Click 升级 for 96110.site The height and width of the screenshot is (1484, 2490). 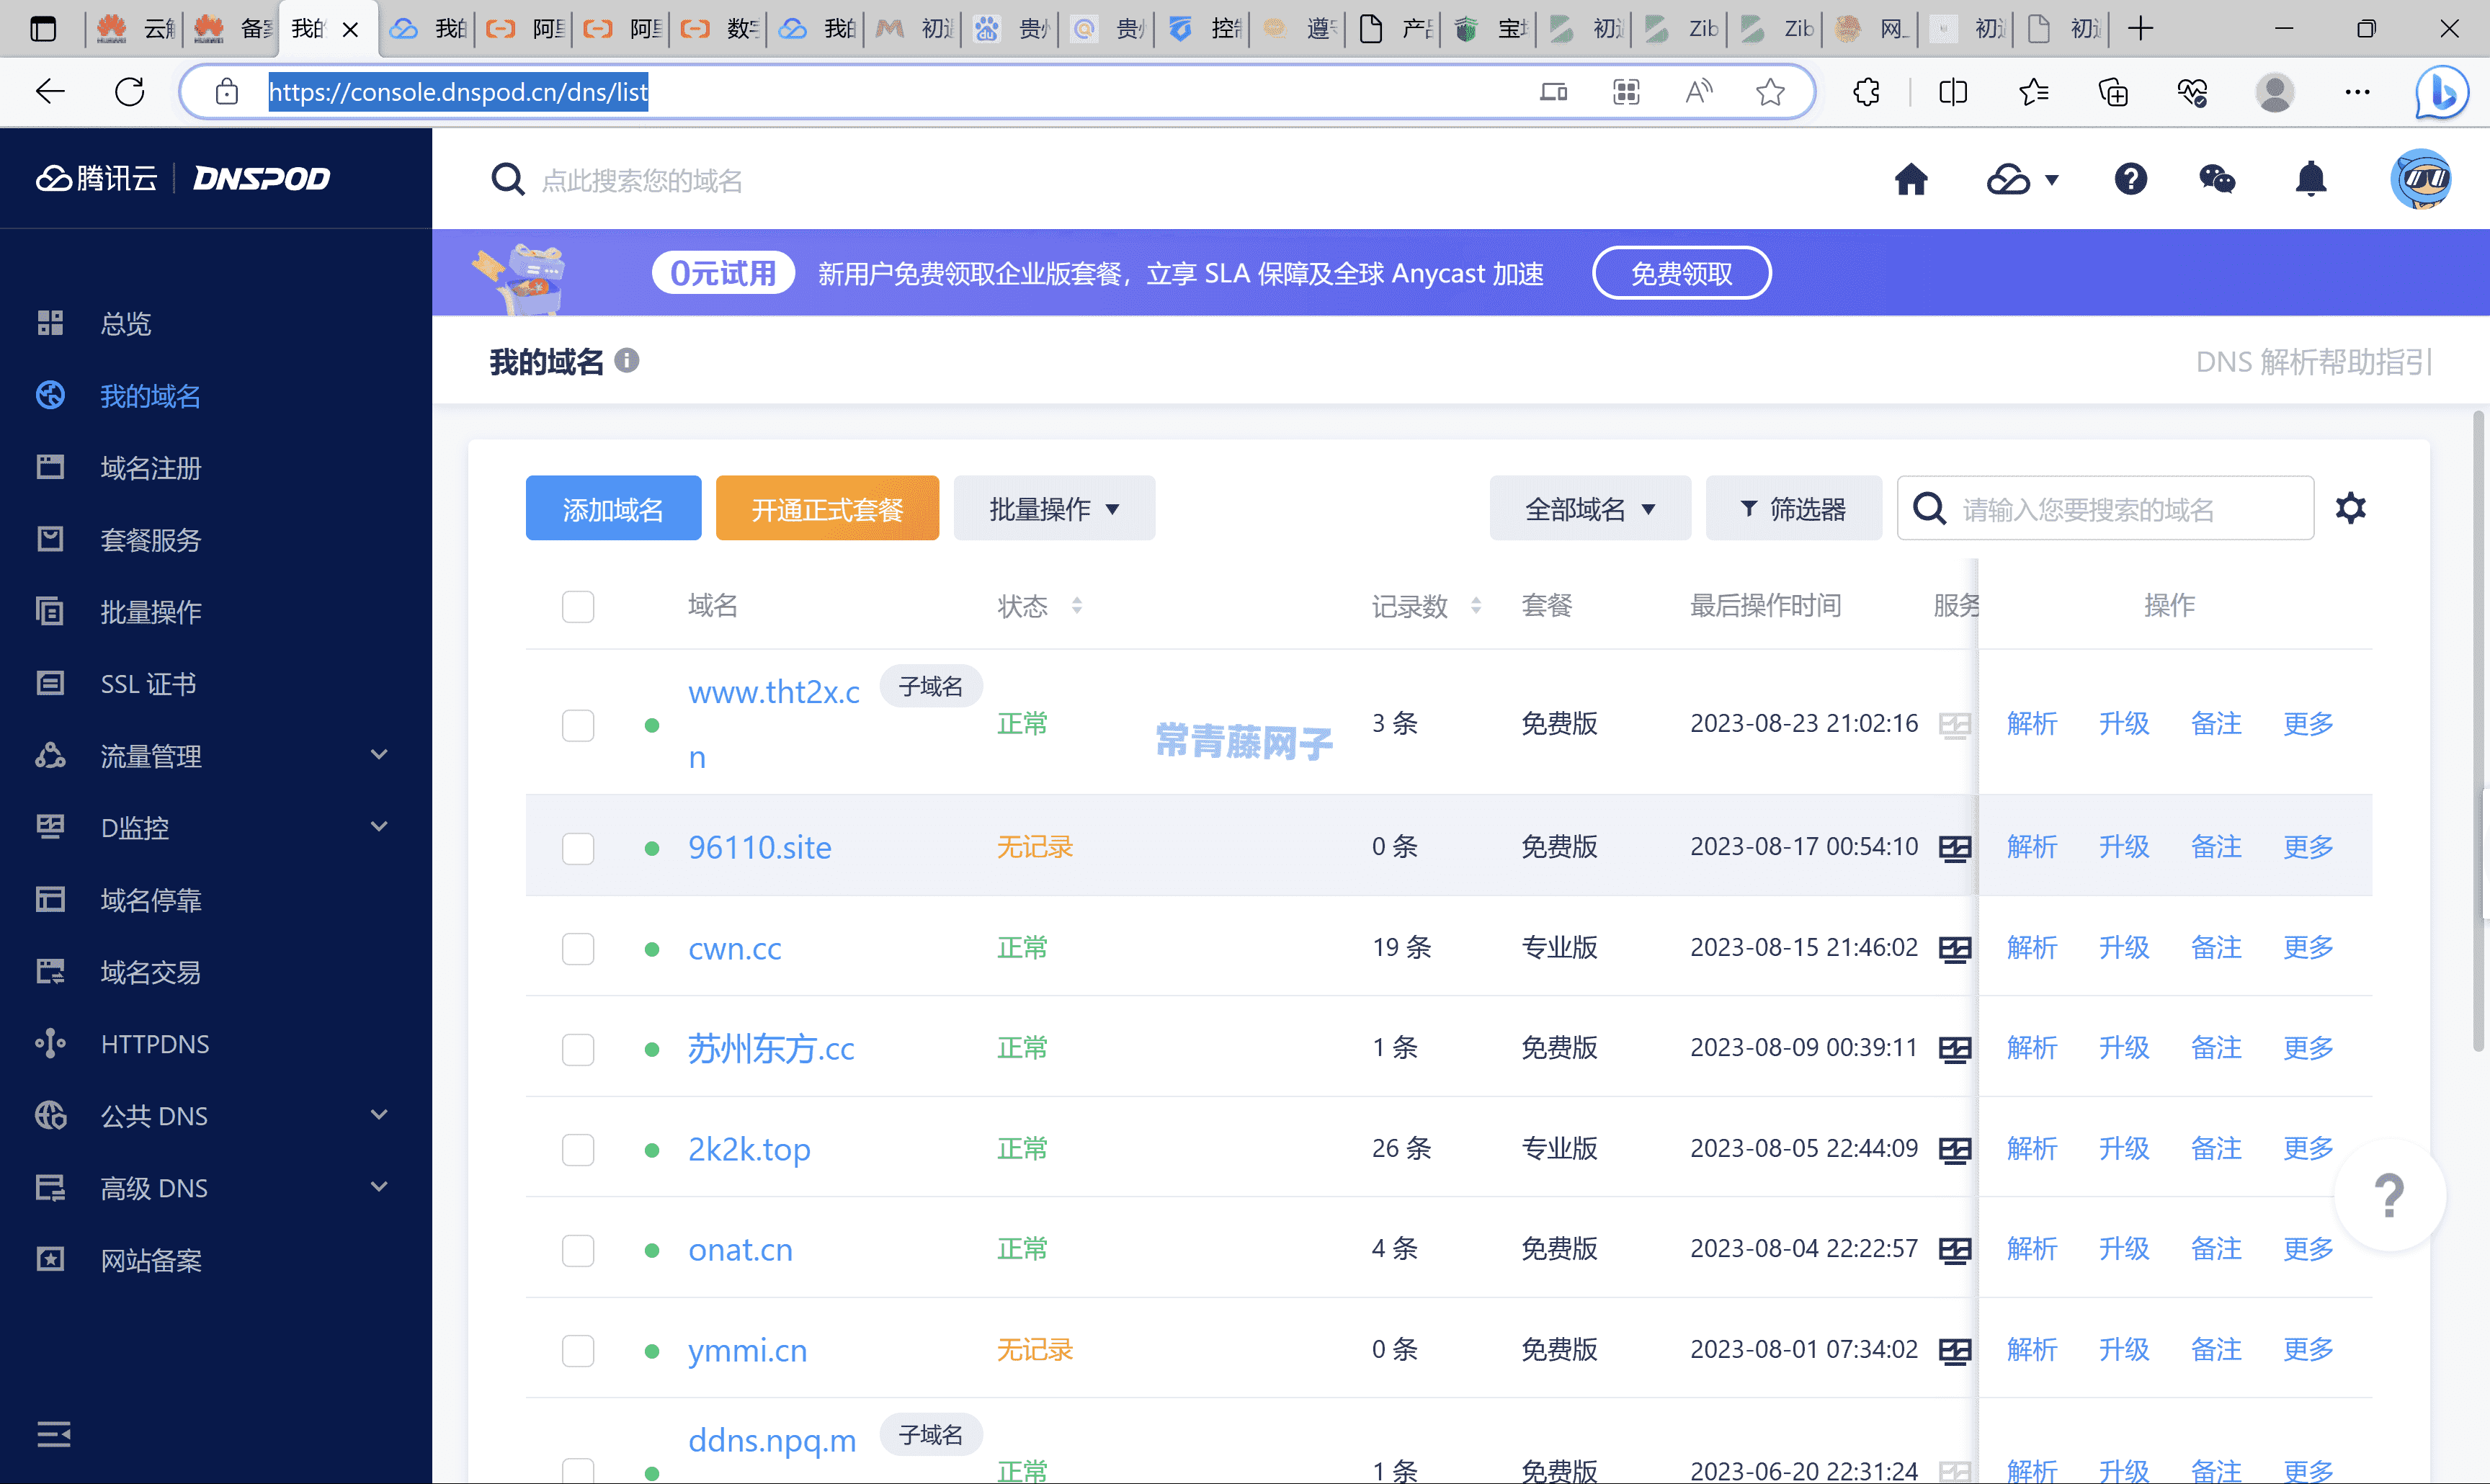(2123, 848)
